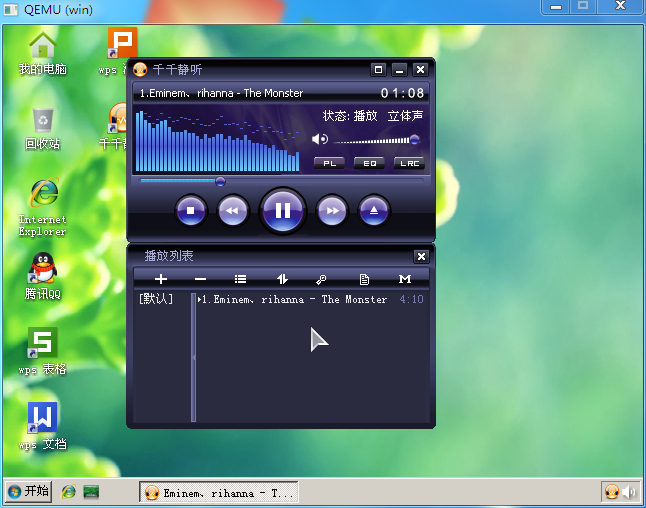Mute sound via speaker icon in player
The image size is (646, 508).
[x=319, y=139]
